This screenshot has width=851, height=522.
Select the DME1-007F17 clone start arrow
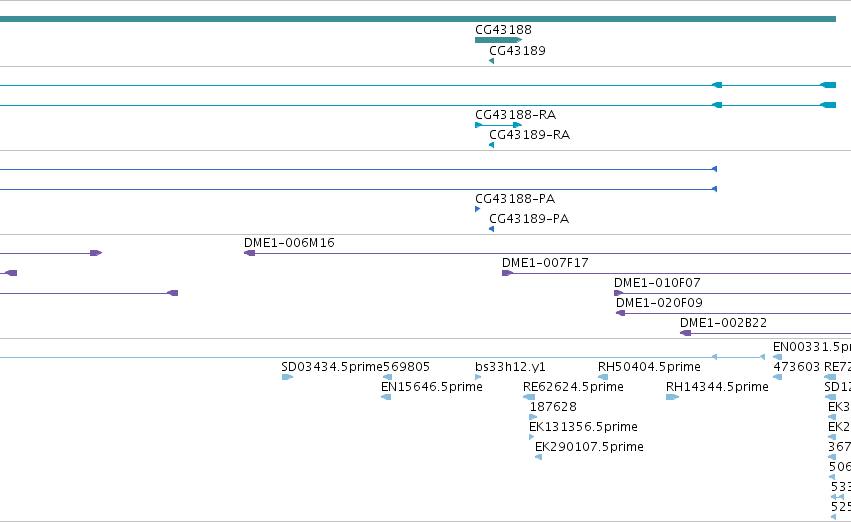tap(507, 273)
